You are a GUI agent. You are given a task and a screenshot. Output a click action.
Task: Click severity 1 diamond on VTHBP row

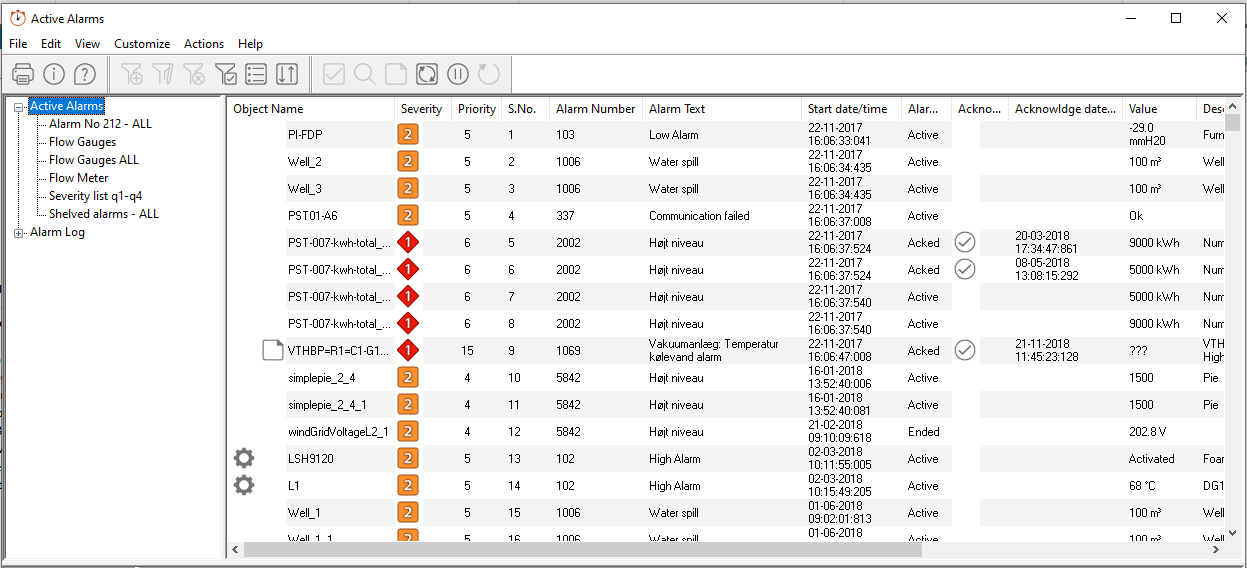(x=408, y=351)
